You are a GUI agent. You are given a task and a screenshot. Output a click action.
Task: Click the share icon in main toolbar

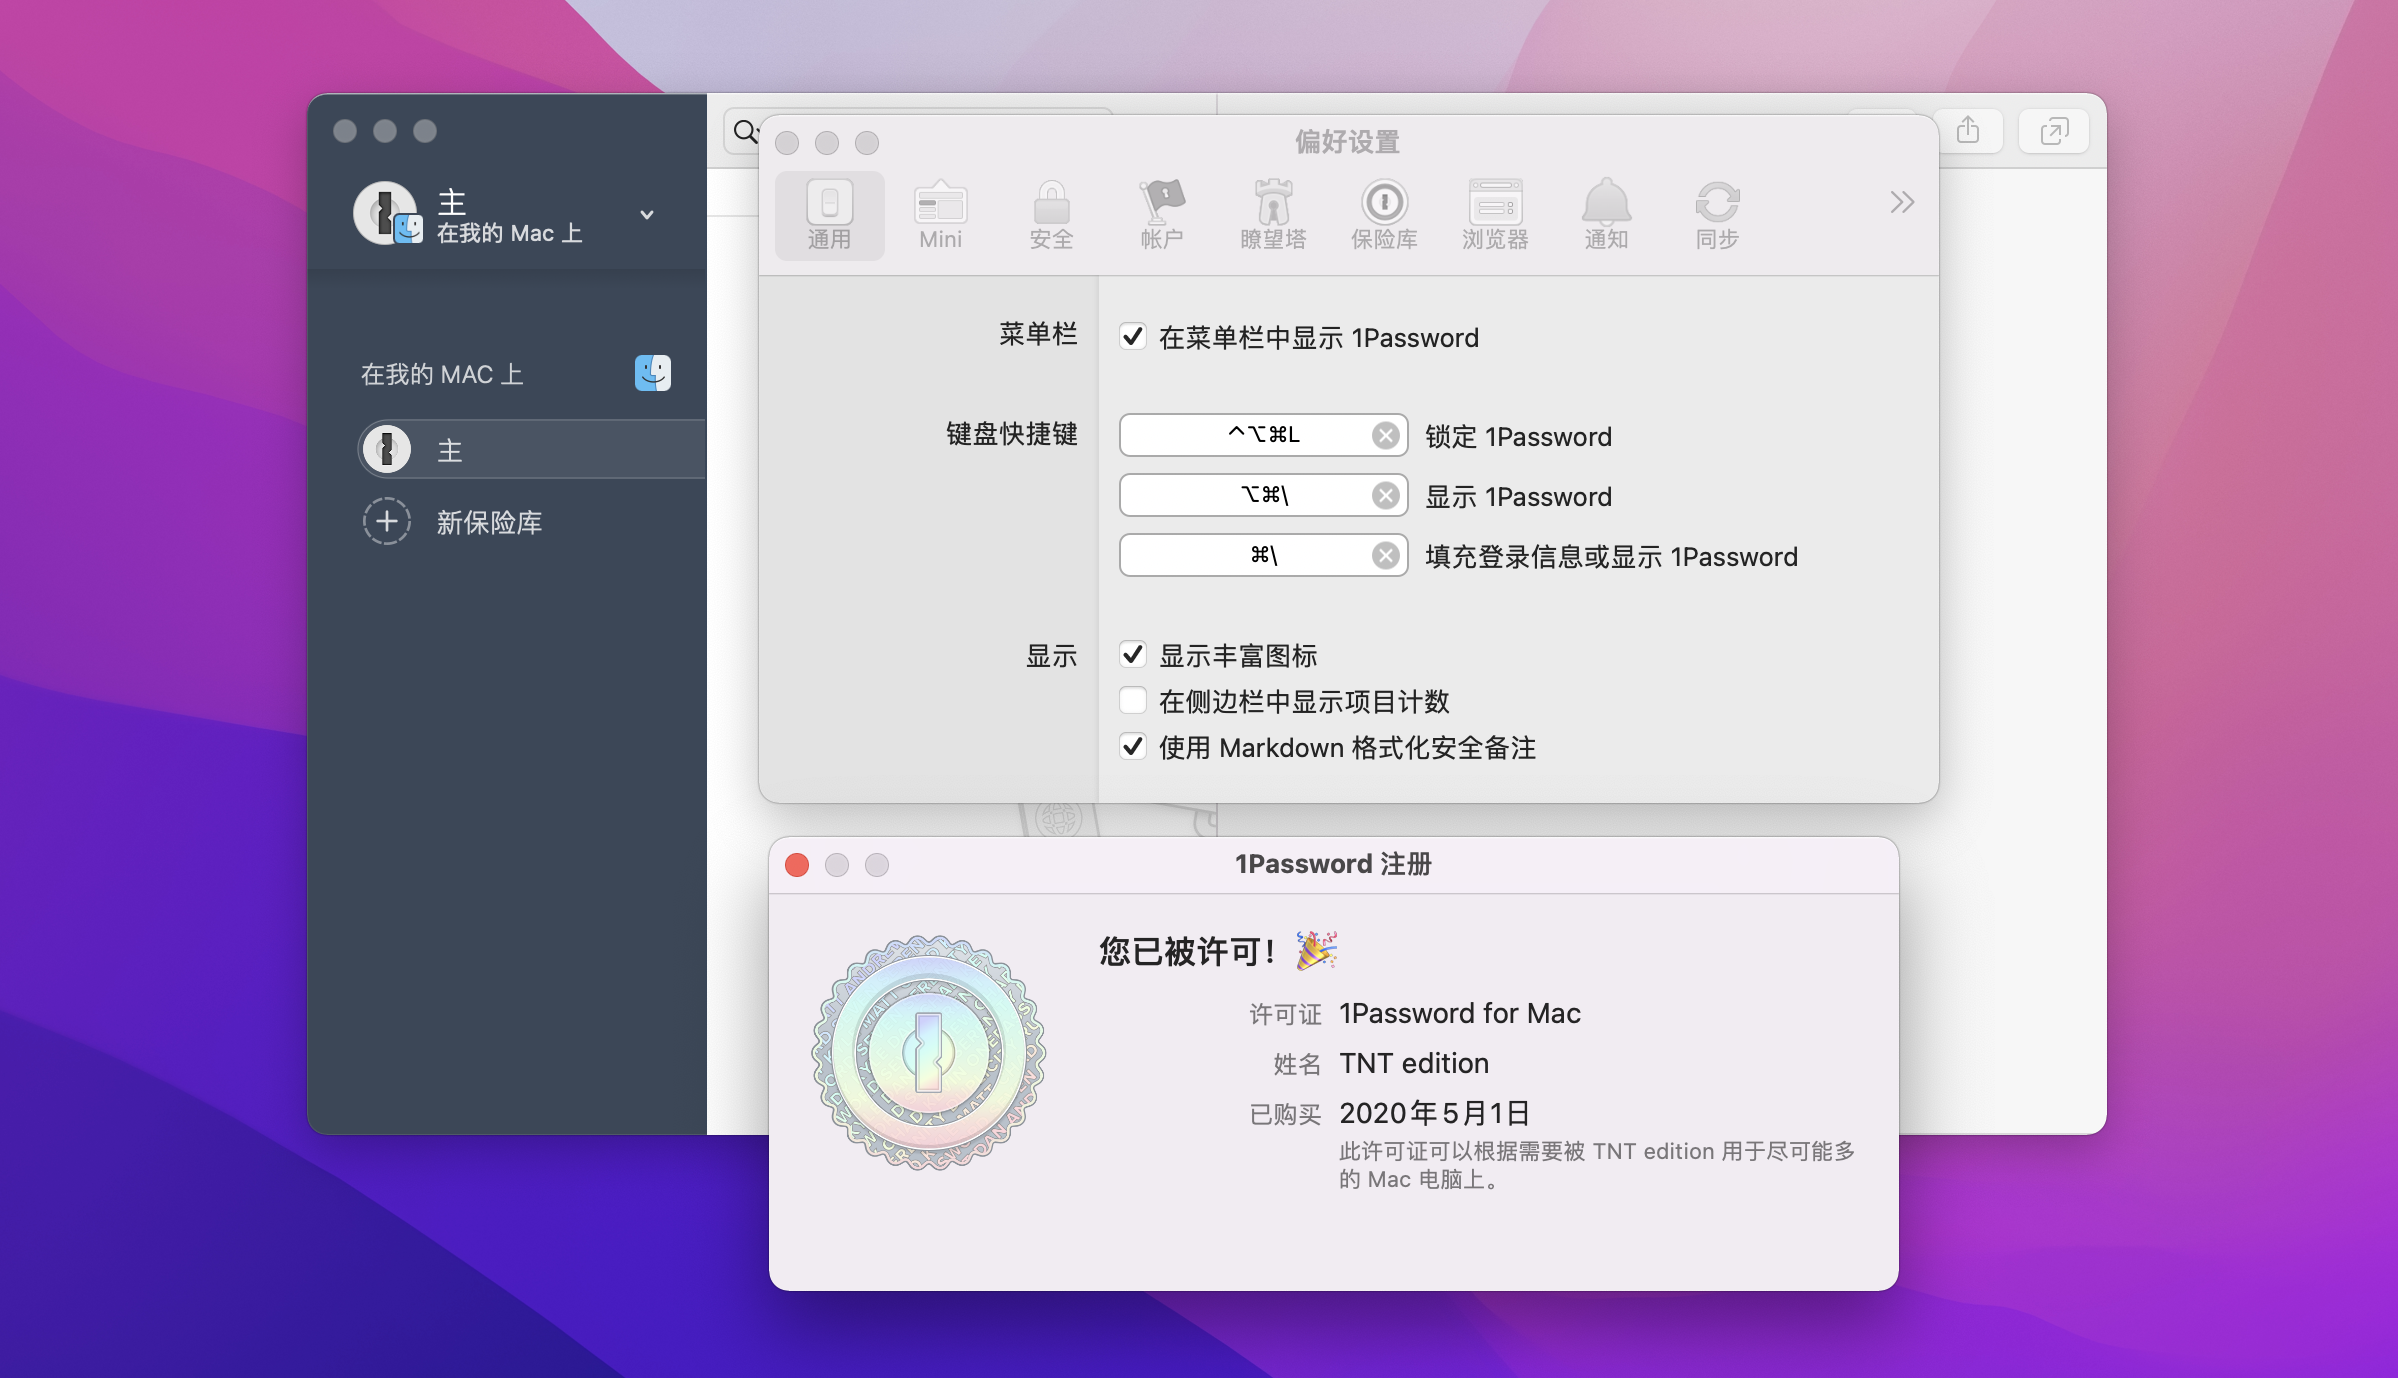(1968, 131)
